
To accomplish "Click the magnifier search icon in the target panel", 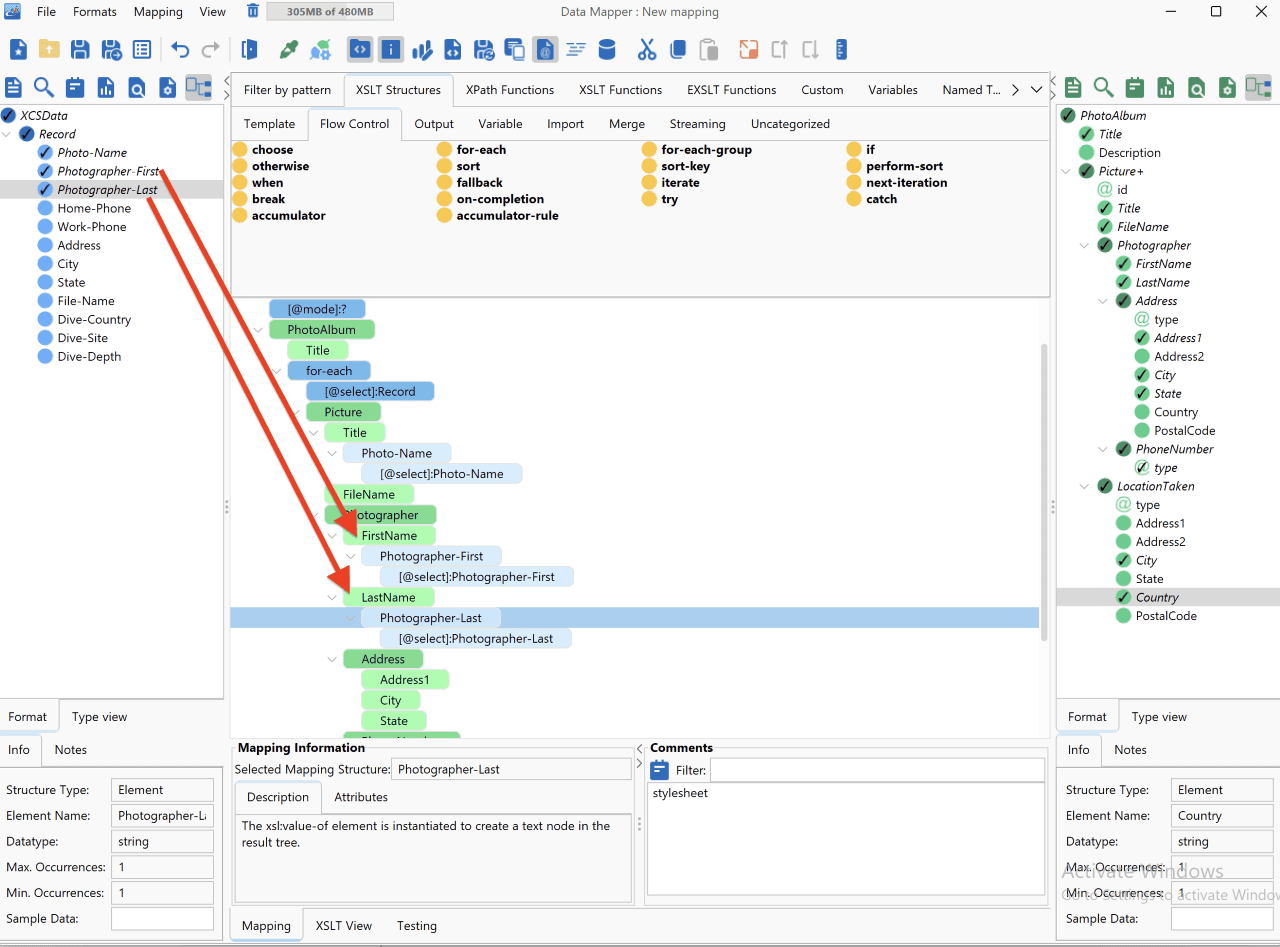I will pyautogui.click(x=1103, y=87).
